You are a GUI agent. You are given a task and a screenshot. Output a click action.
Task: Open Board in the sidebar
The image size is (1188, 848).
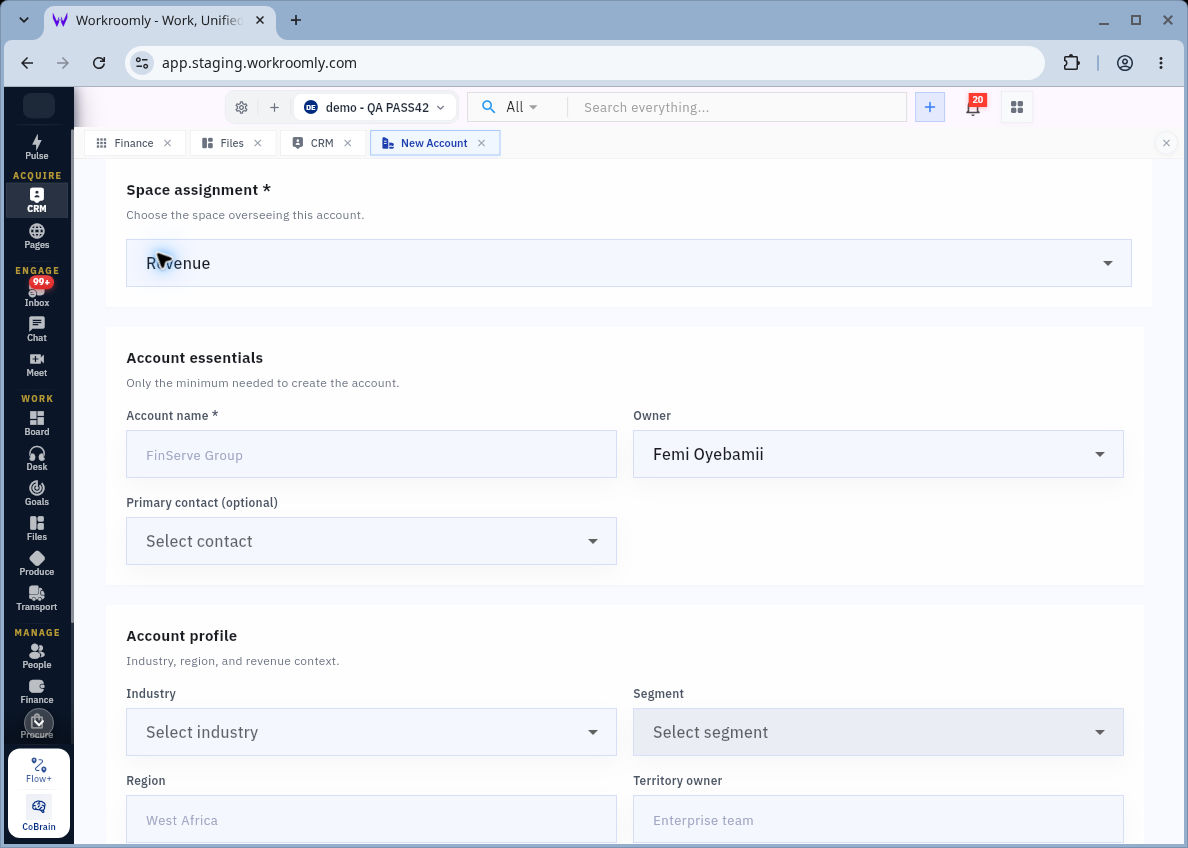[36, 423]
